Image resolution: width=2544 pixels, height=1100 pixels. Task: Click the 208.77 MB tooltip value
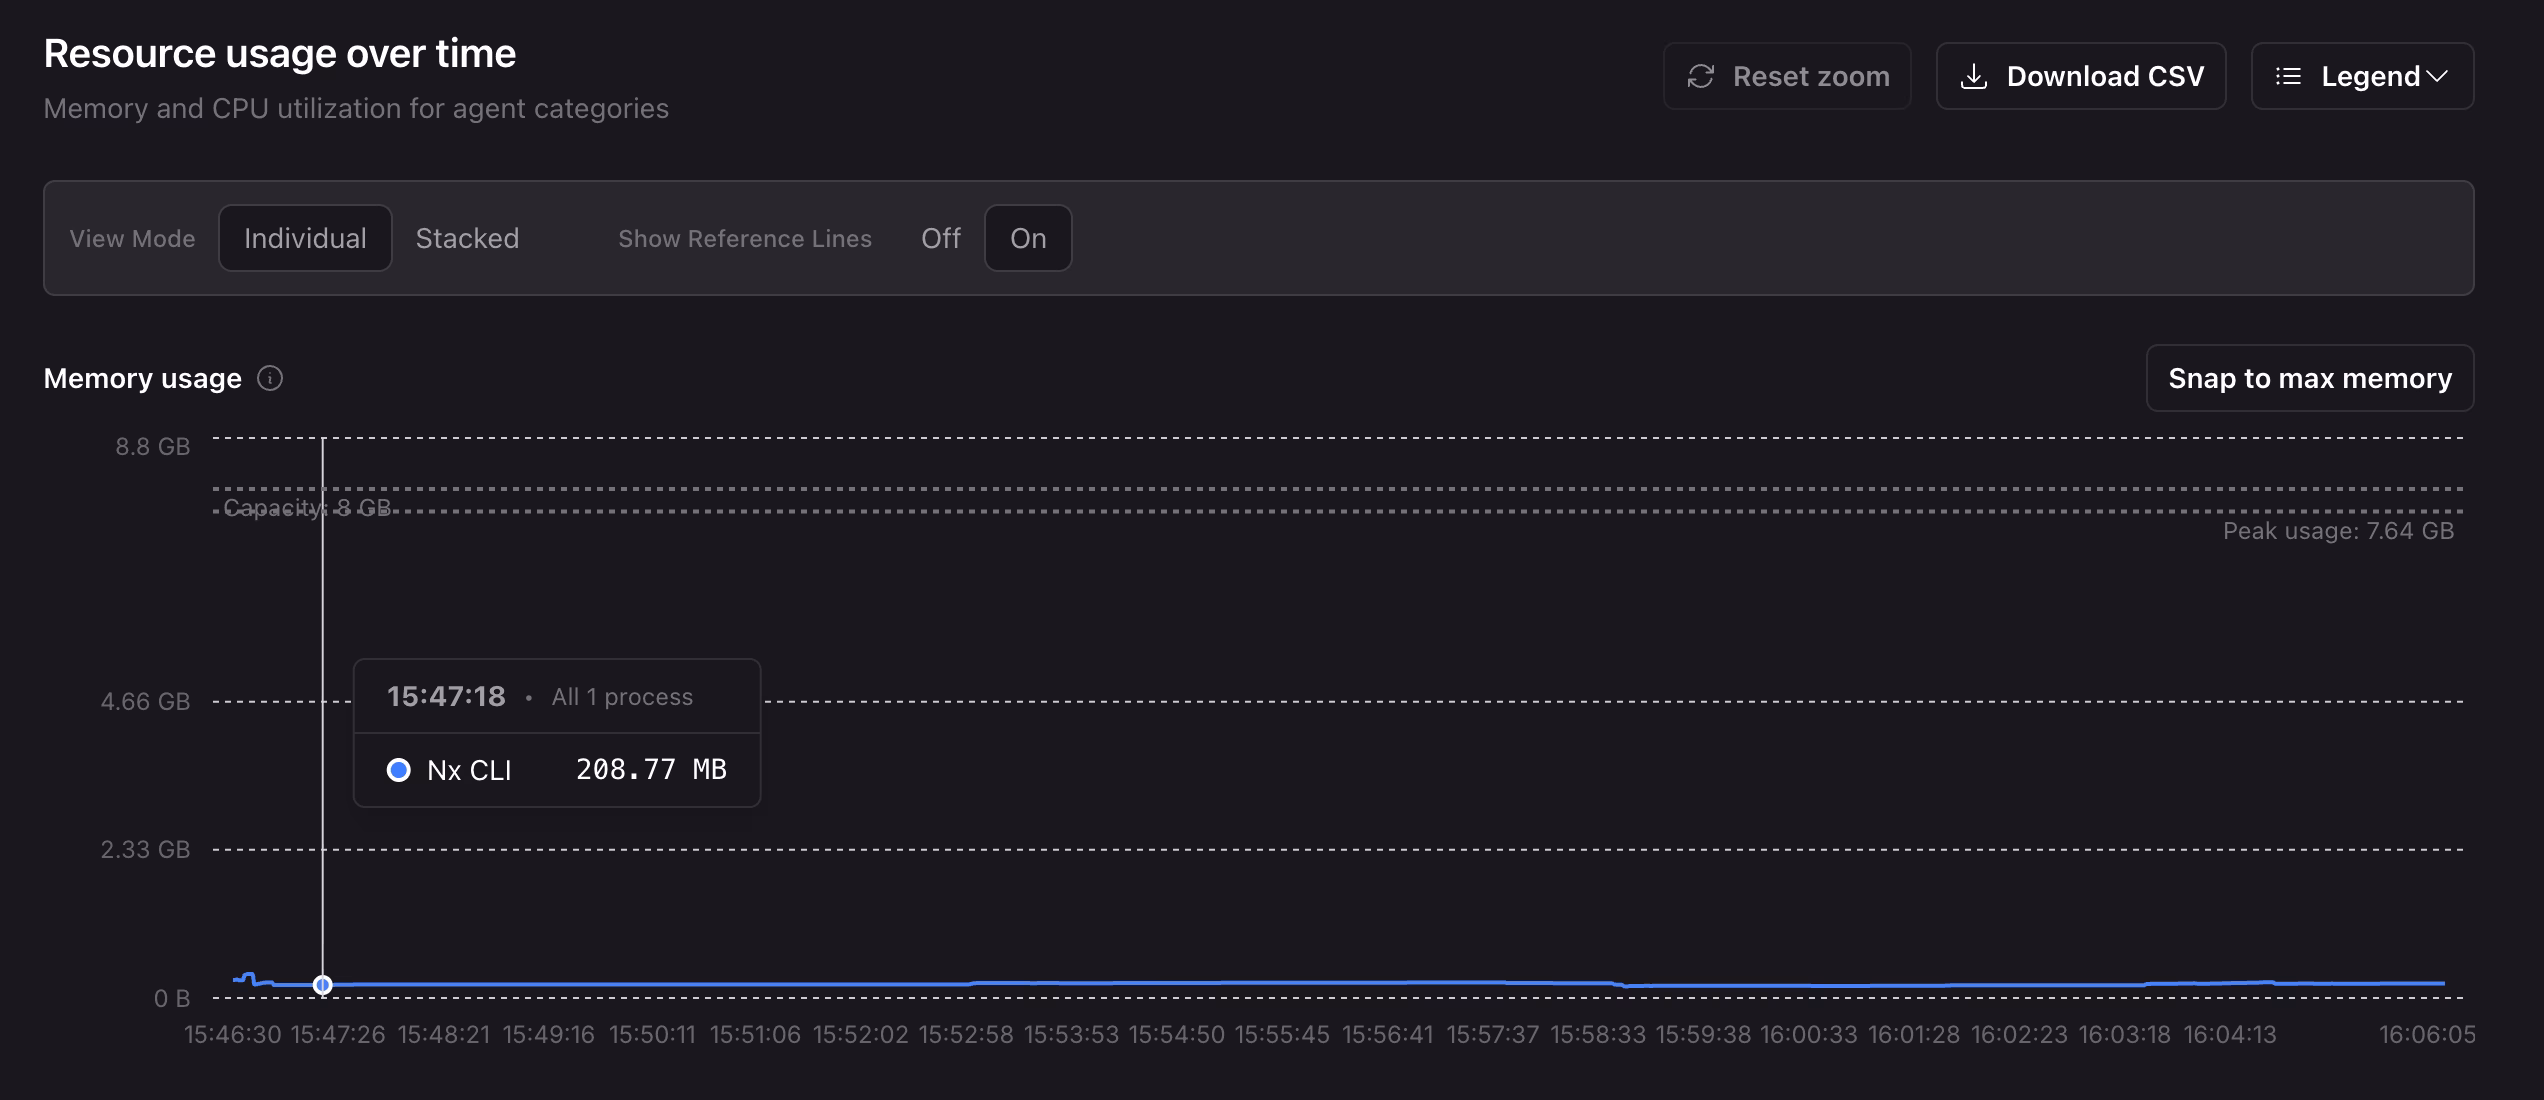pos(651,769)
